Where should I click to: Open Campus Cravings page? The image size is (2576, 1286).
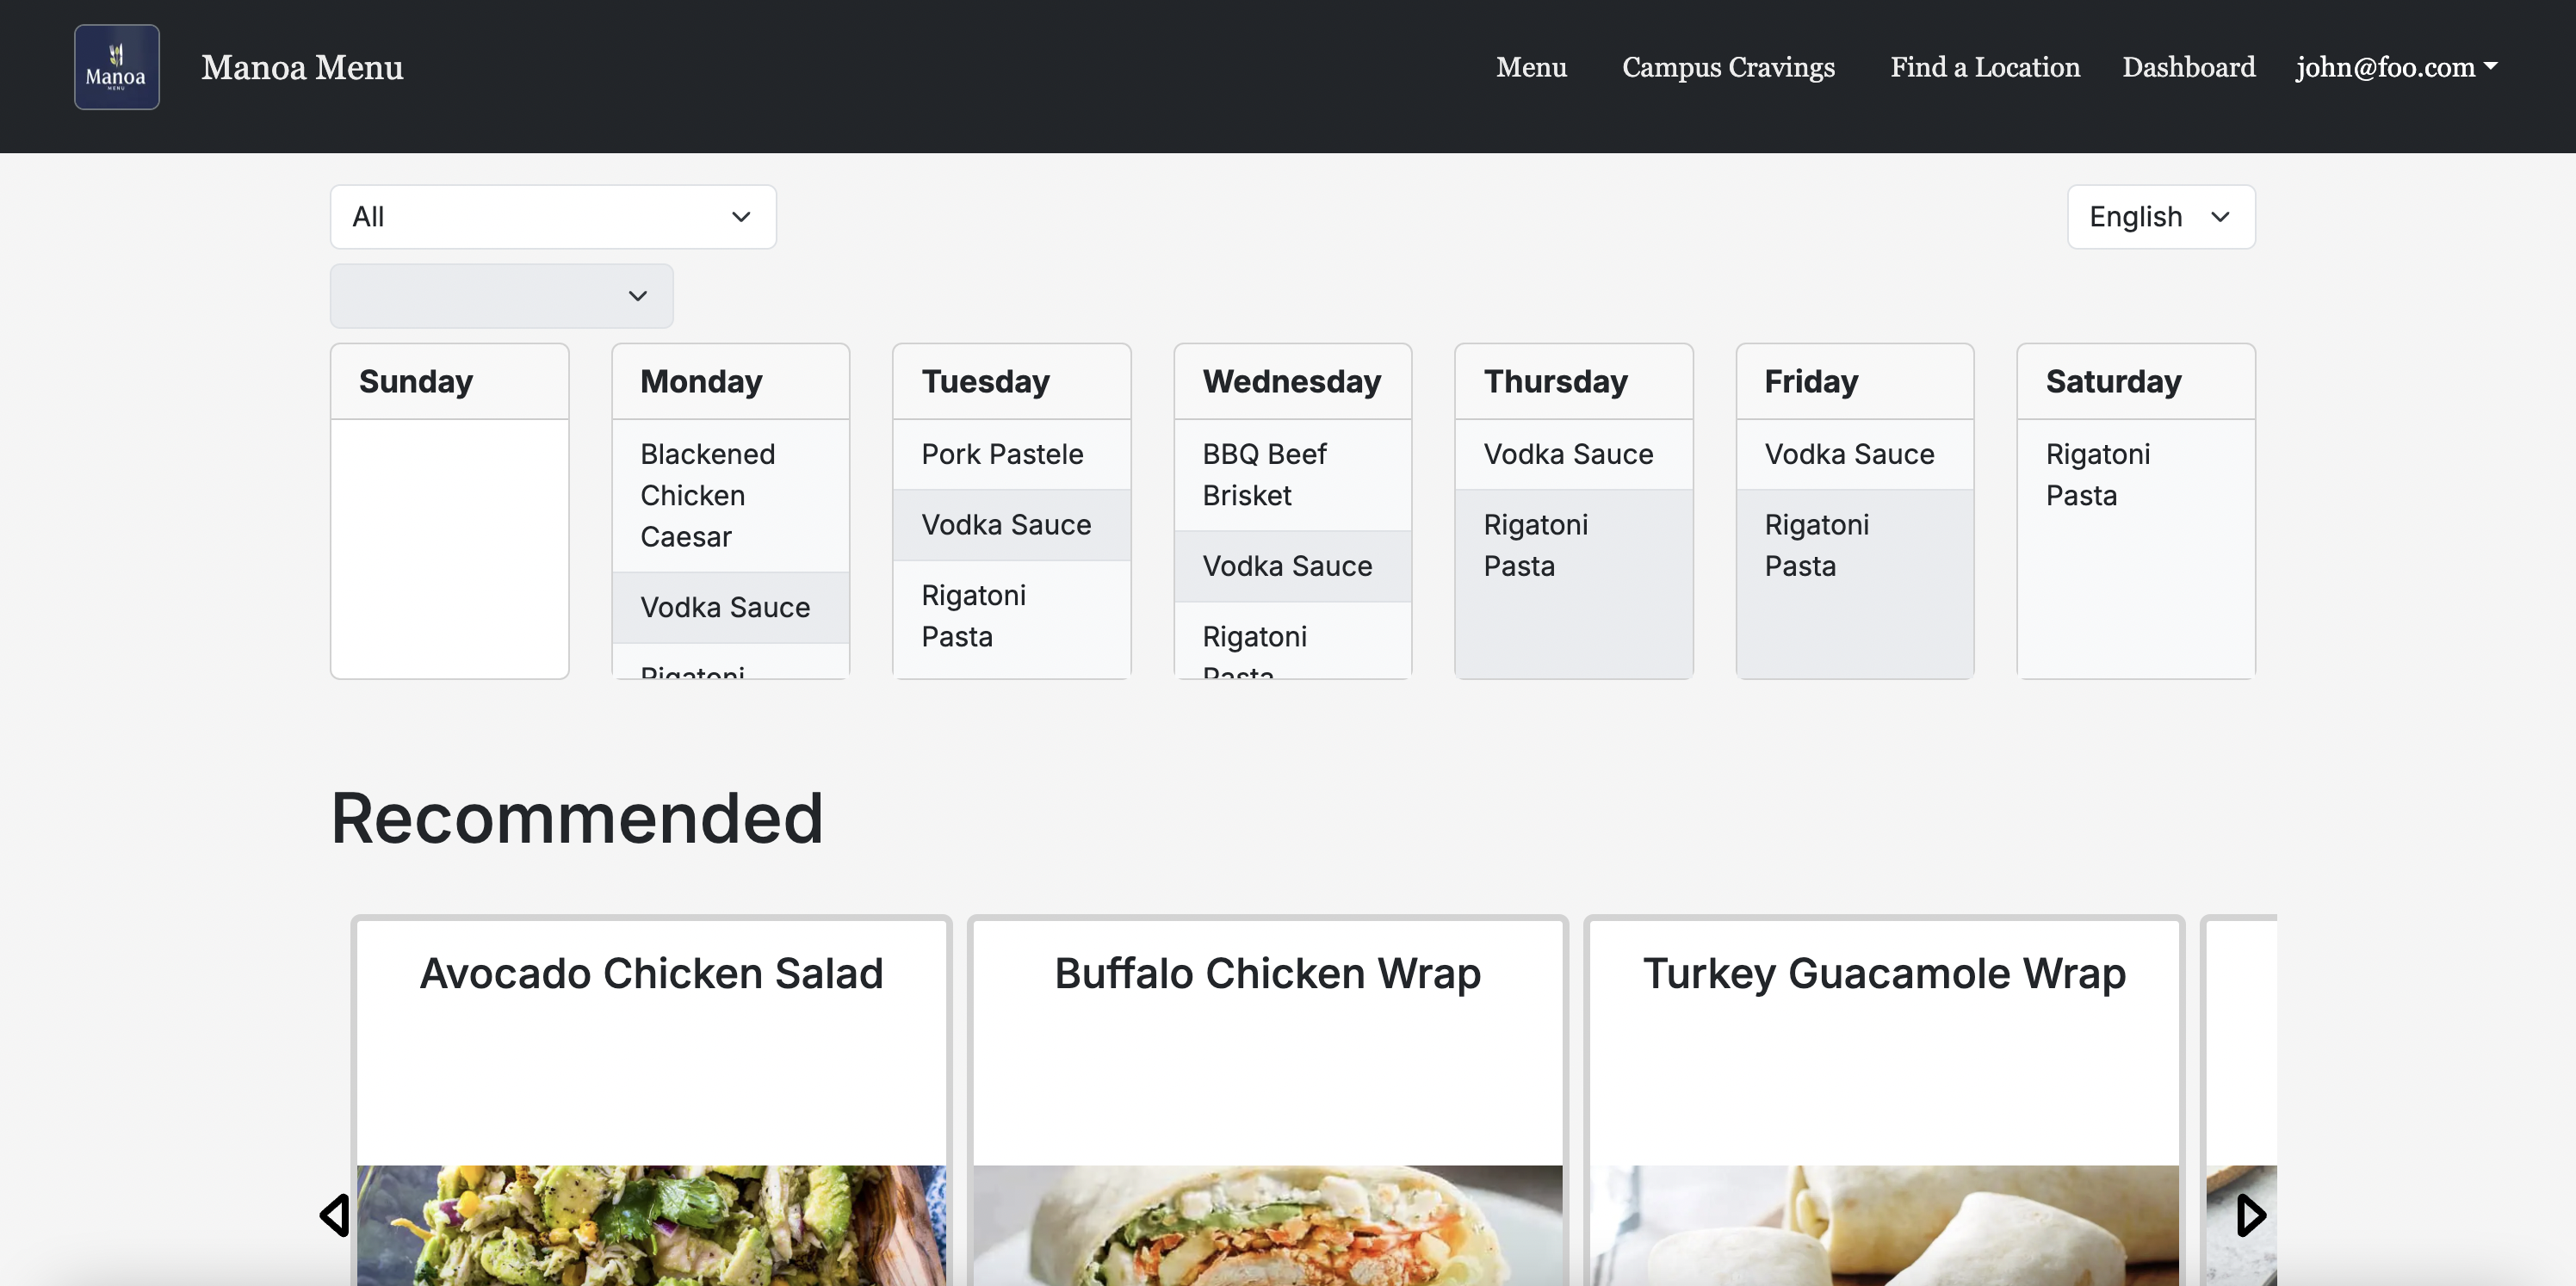[x=1727, y=67]
